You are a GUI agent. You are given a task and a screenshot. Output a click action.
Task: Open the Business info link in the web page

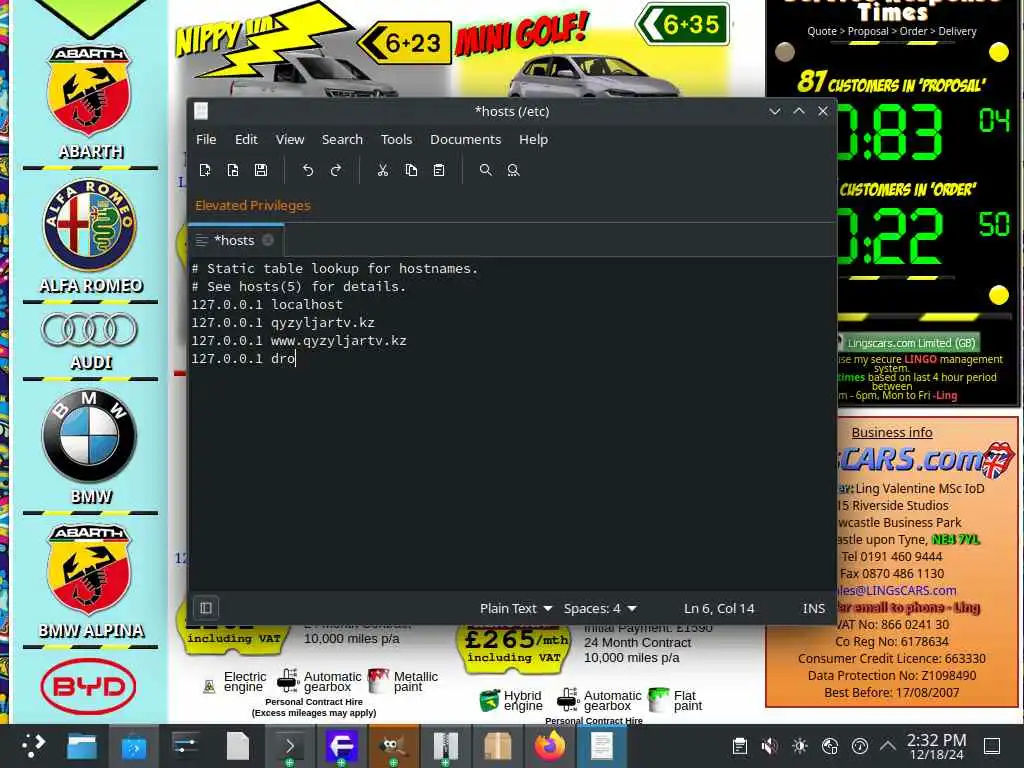tap(892, 432)
